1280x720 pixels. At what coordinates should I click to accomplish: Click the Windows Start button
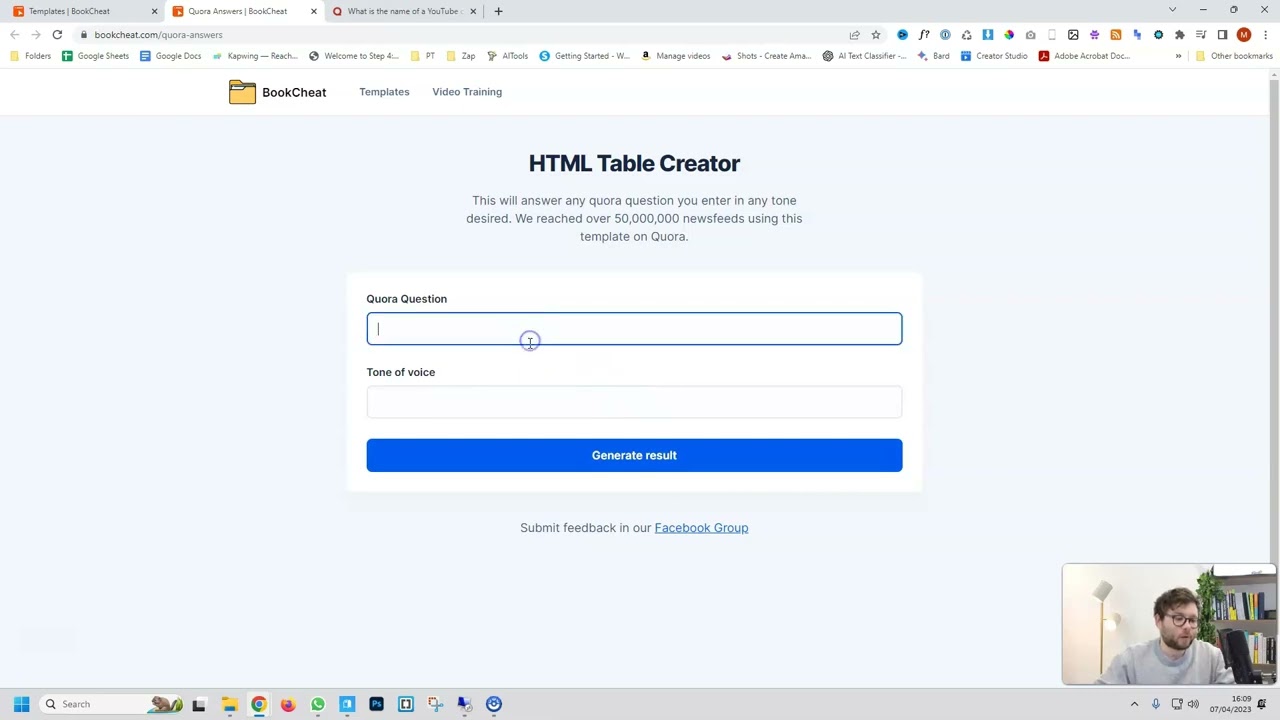pos(21,704)
